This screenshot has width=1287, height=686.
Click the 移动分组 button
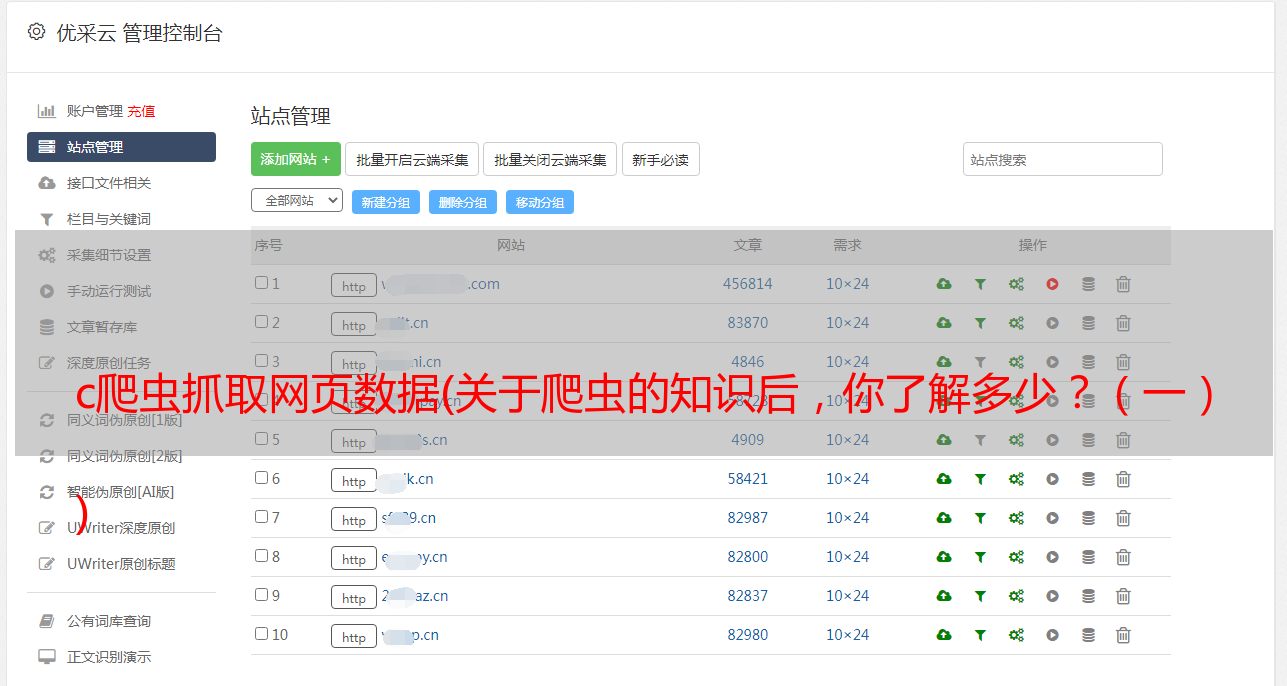[540, 202]
